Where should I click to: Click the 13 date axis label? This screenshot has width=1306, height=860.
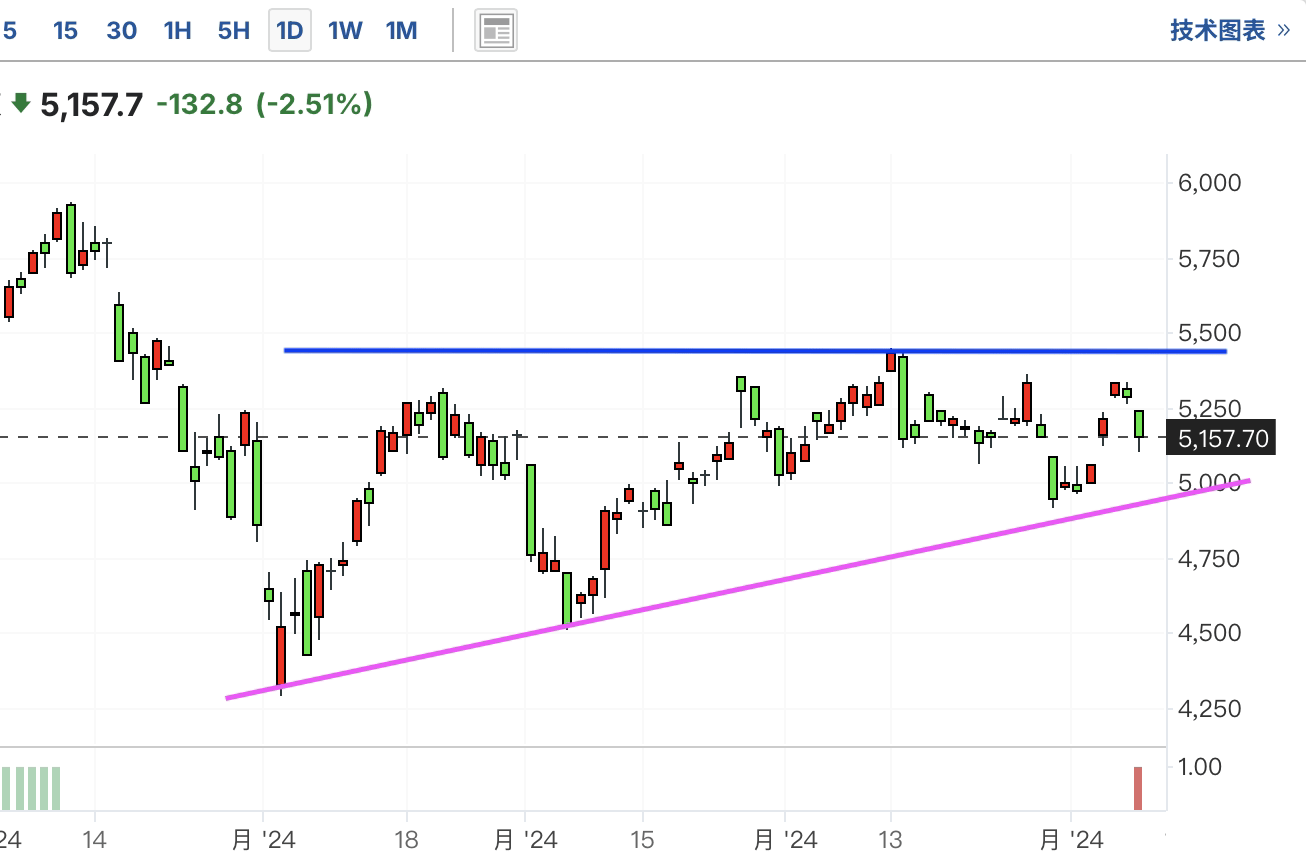[x=890, y=840]
